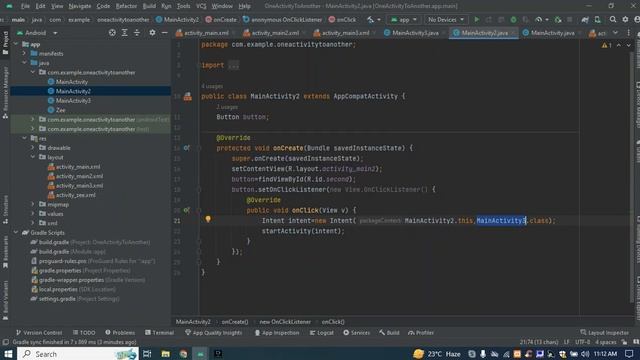Click the volume icon in system tray
This screenshot has width=640, height=360.
pyautogui.click(x=586, y=354)
